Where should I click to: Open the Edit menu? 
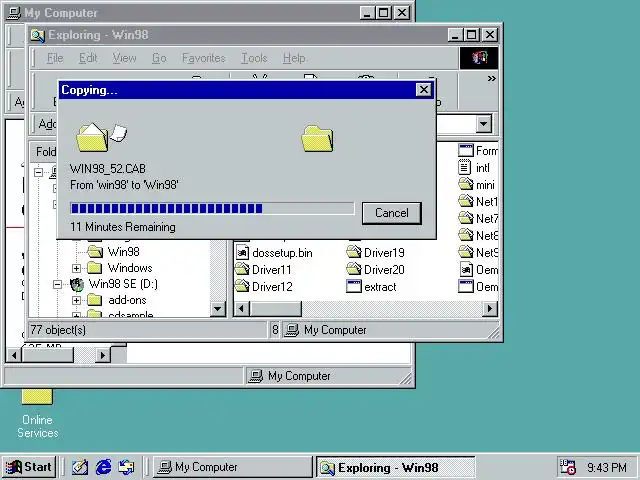pyautogui.click(x=88, y=58)
